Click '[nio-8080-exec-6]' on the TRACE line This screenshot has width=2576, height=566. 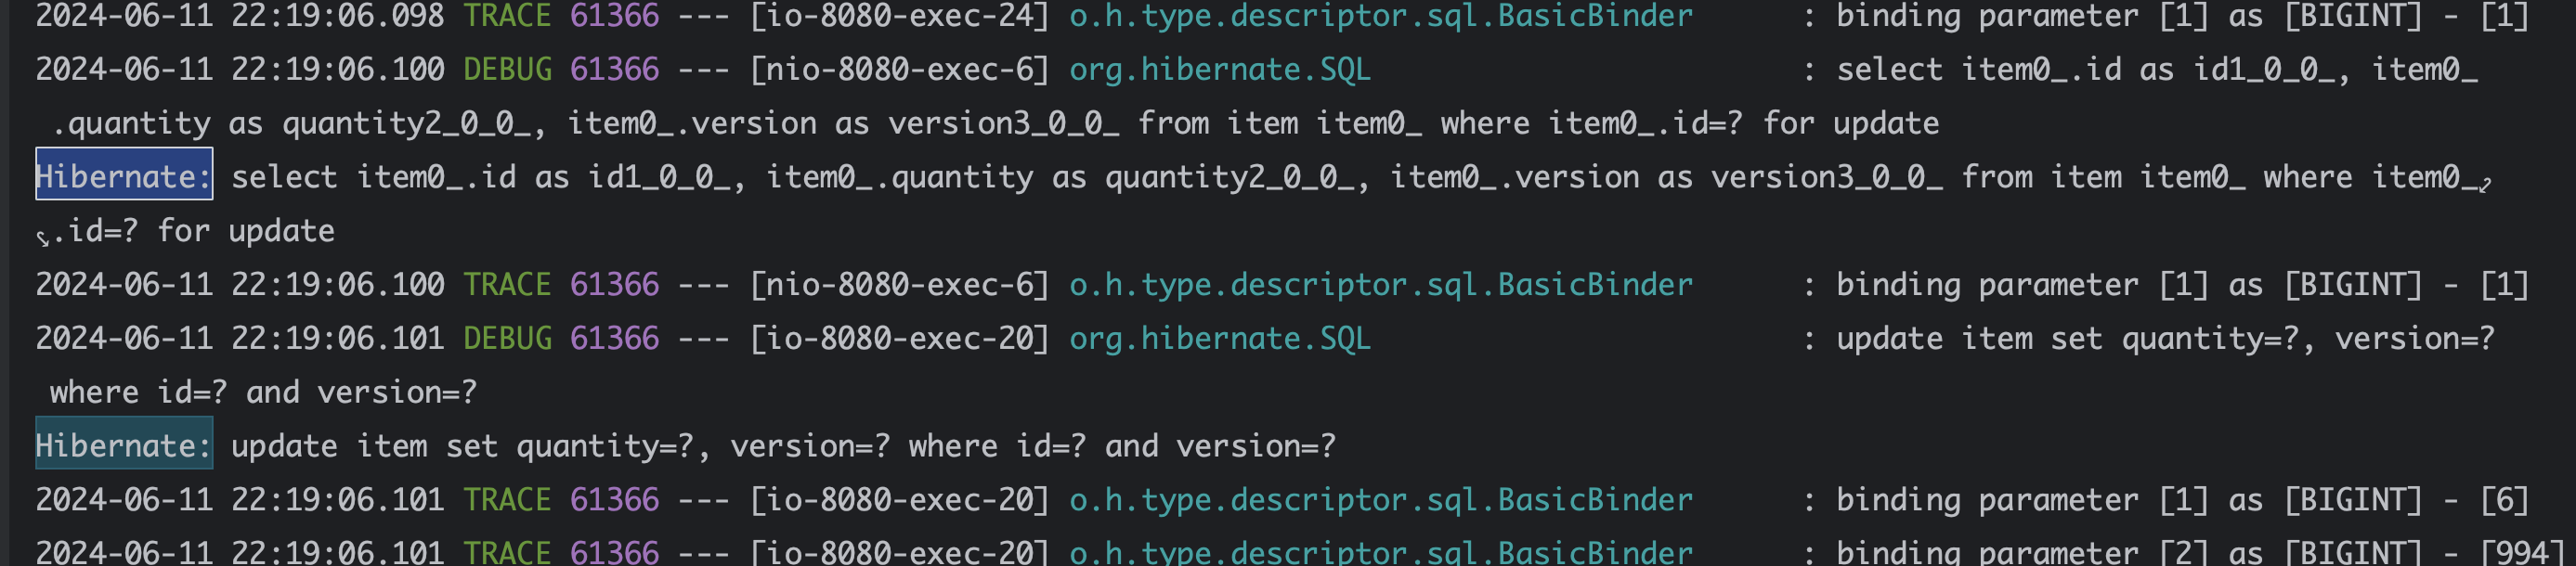(x=900, y=284)
